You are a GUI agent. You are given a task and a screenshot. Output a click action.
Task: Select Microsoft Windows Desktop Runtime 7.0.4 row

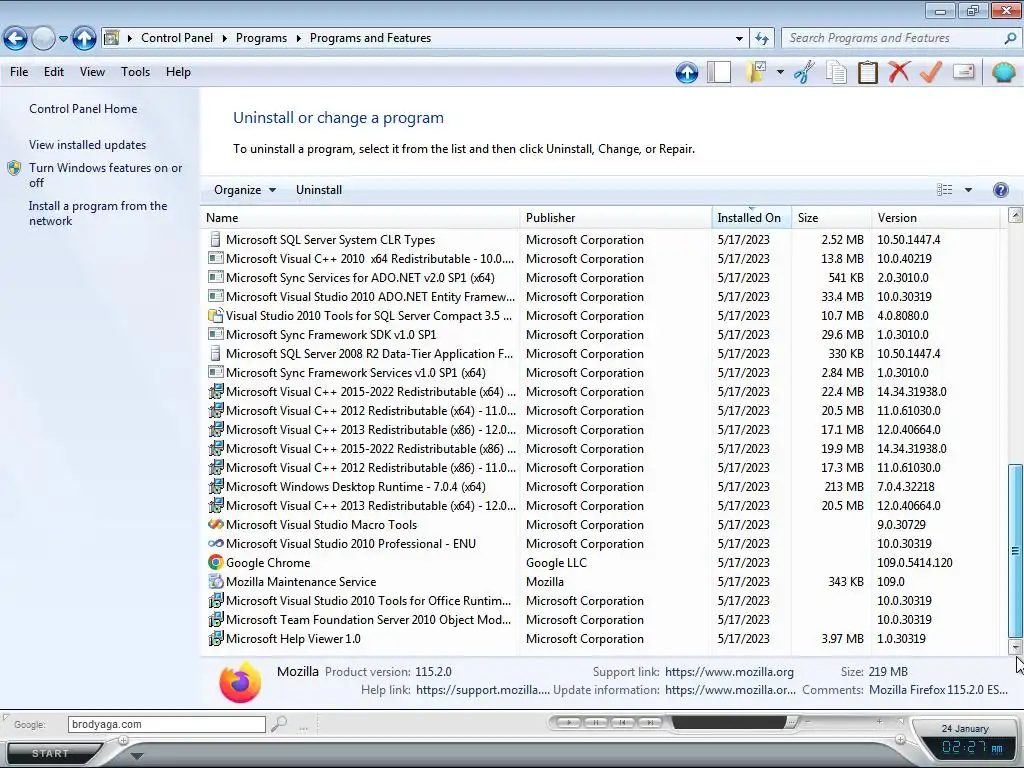pos(603,487)
